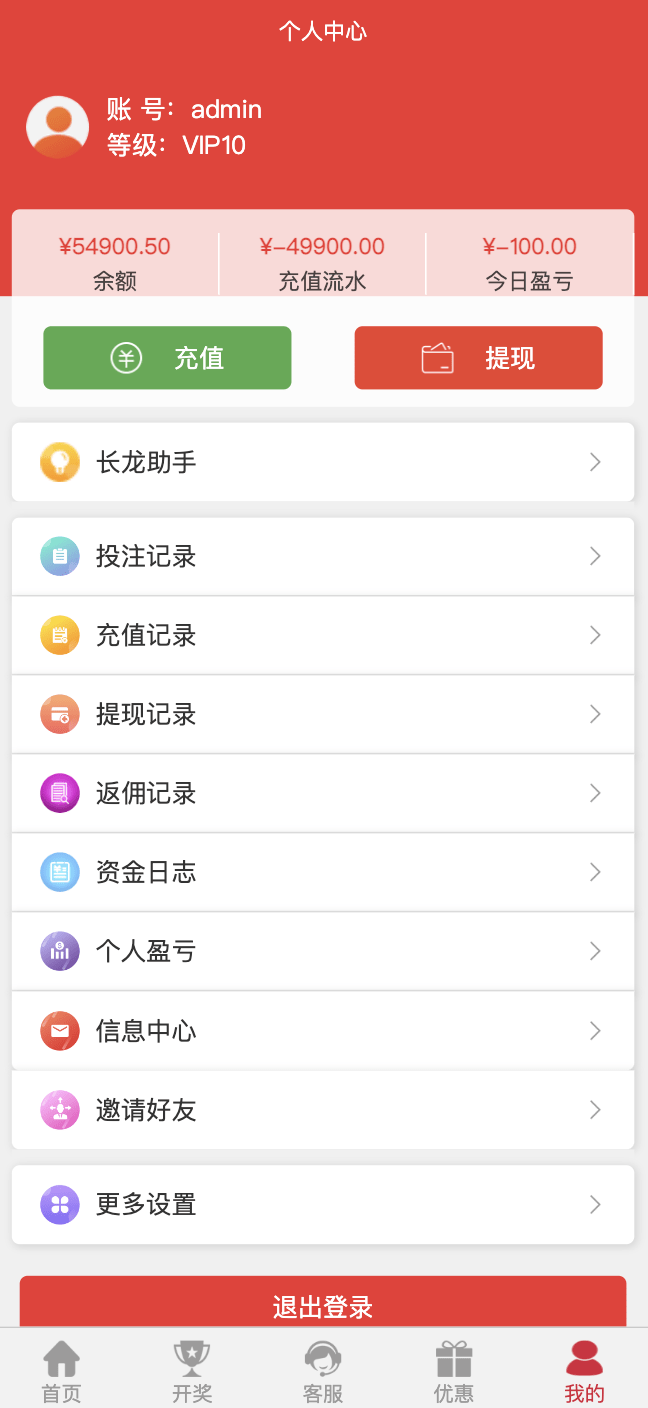
Task: Click the 投注记录 clipboard icon
Action: click(60, 556)
